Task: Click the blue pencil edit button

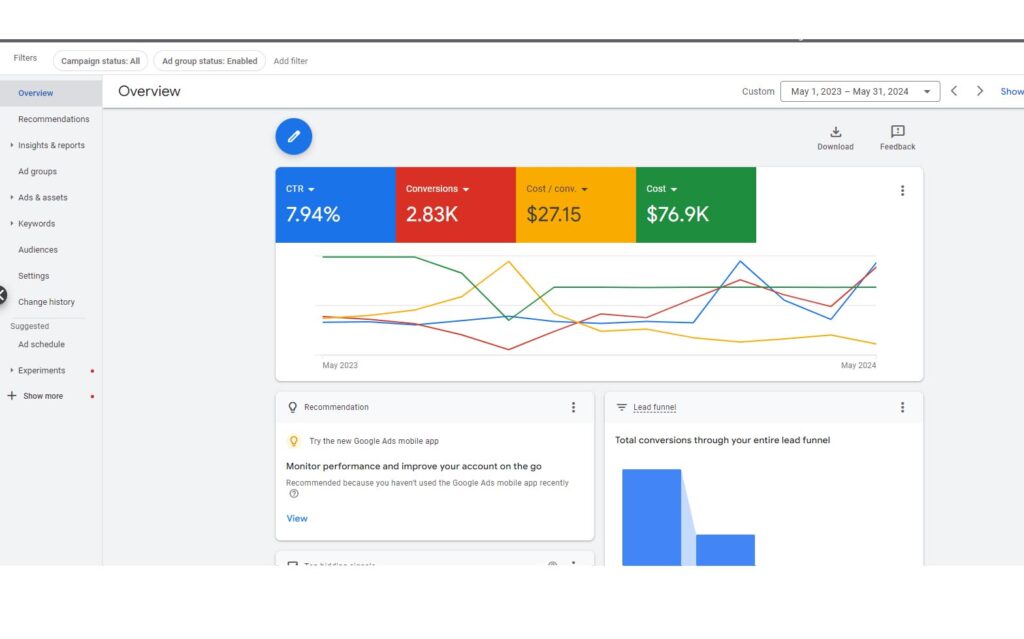Action: (294, 137)
